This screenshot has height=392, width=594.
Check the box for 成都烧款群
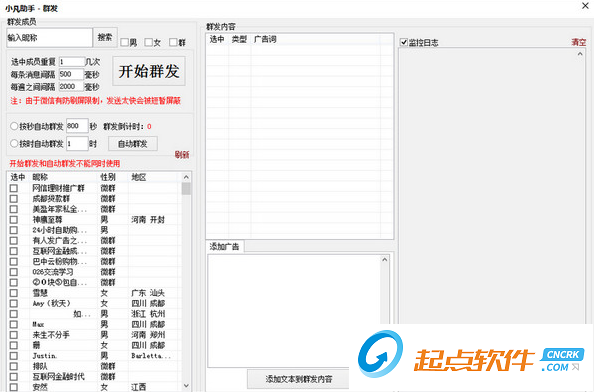tap(14, 198)
